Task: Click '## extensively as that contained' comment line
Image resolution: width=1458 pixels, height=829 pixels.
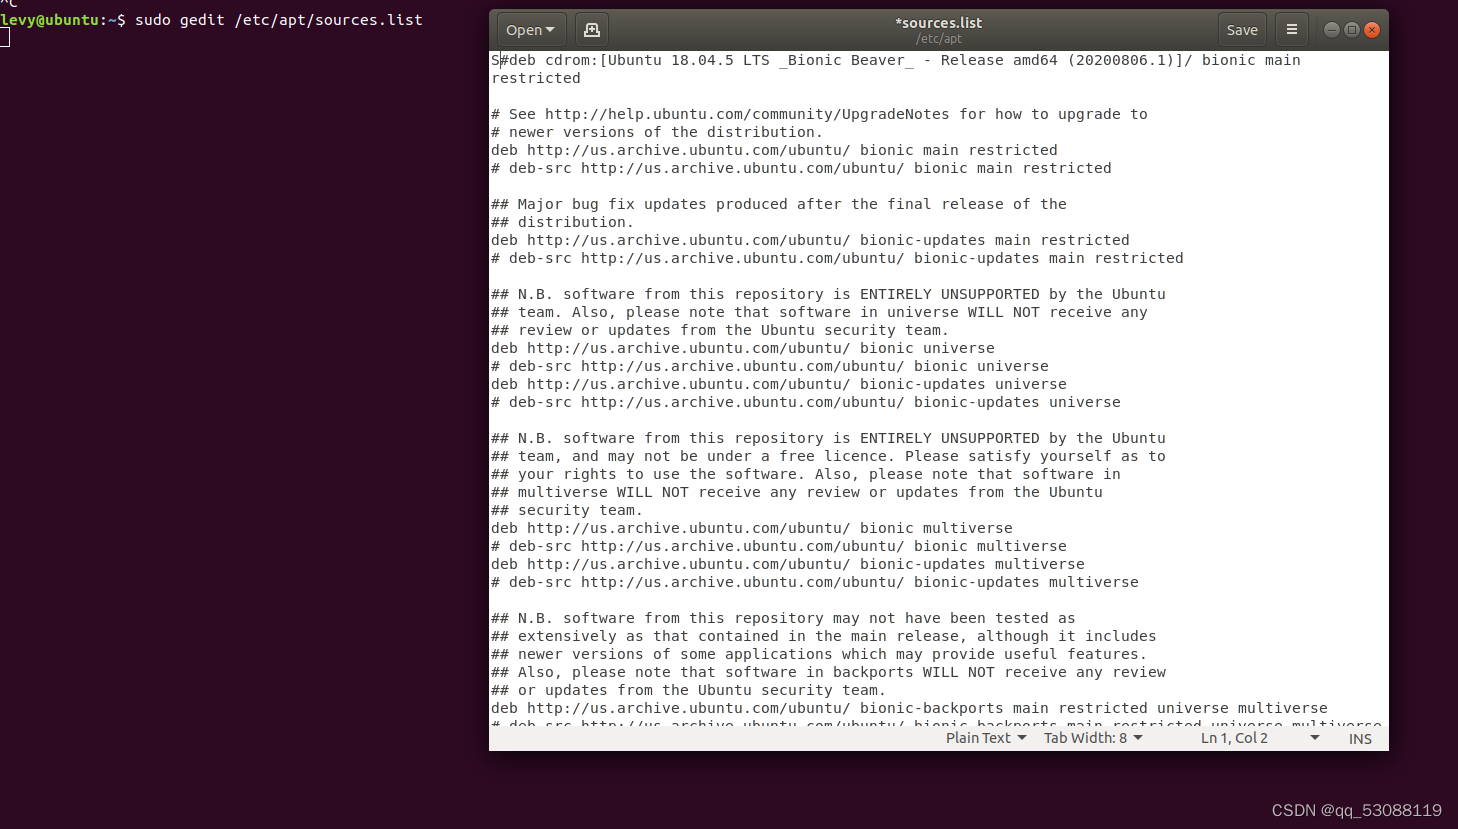Action: click(823, 636)
